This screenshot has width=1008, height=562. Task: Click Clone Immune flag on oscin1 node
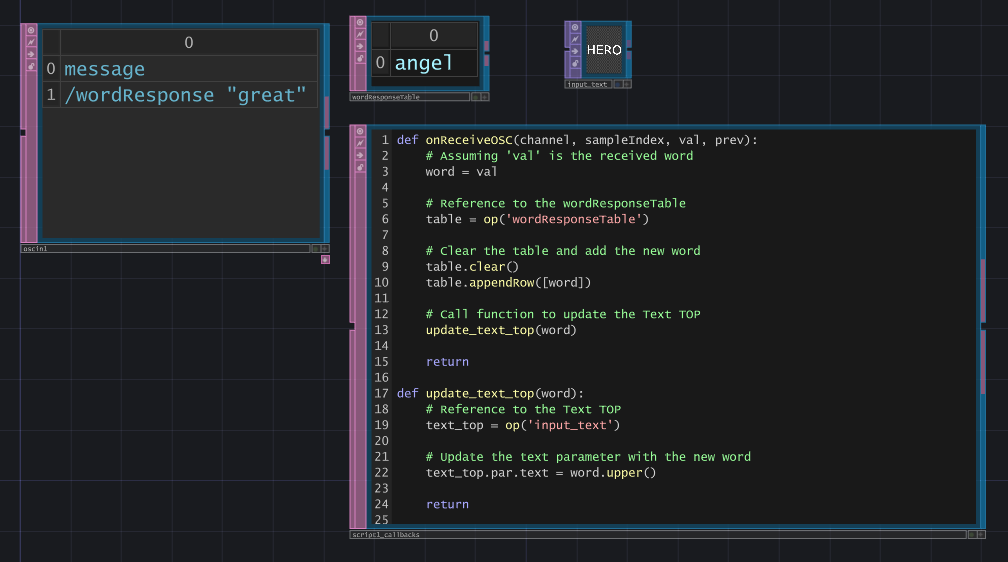click(x=30, y=42)
